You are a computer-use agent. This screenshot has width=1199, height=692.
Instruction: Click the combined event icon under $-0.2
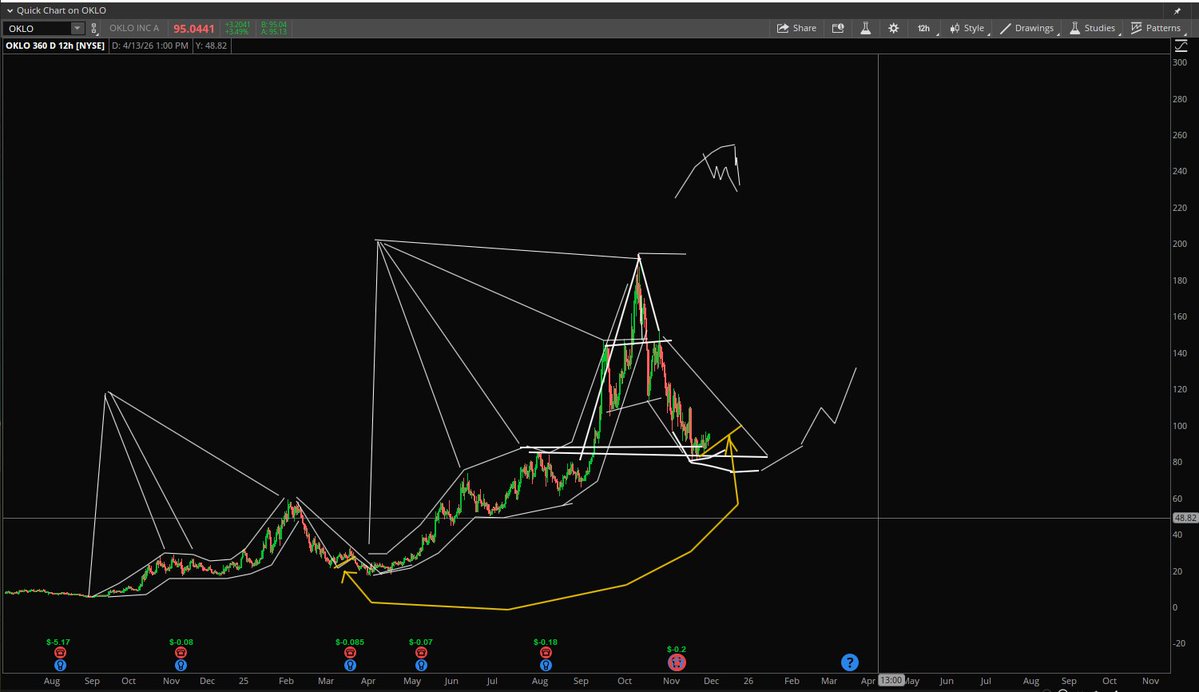coord(677,663)
